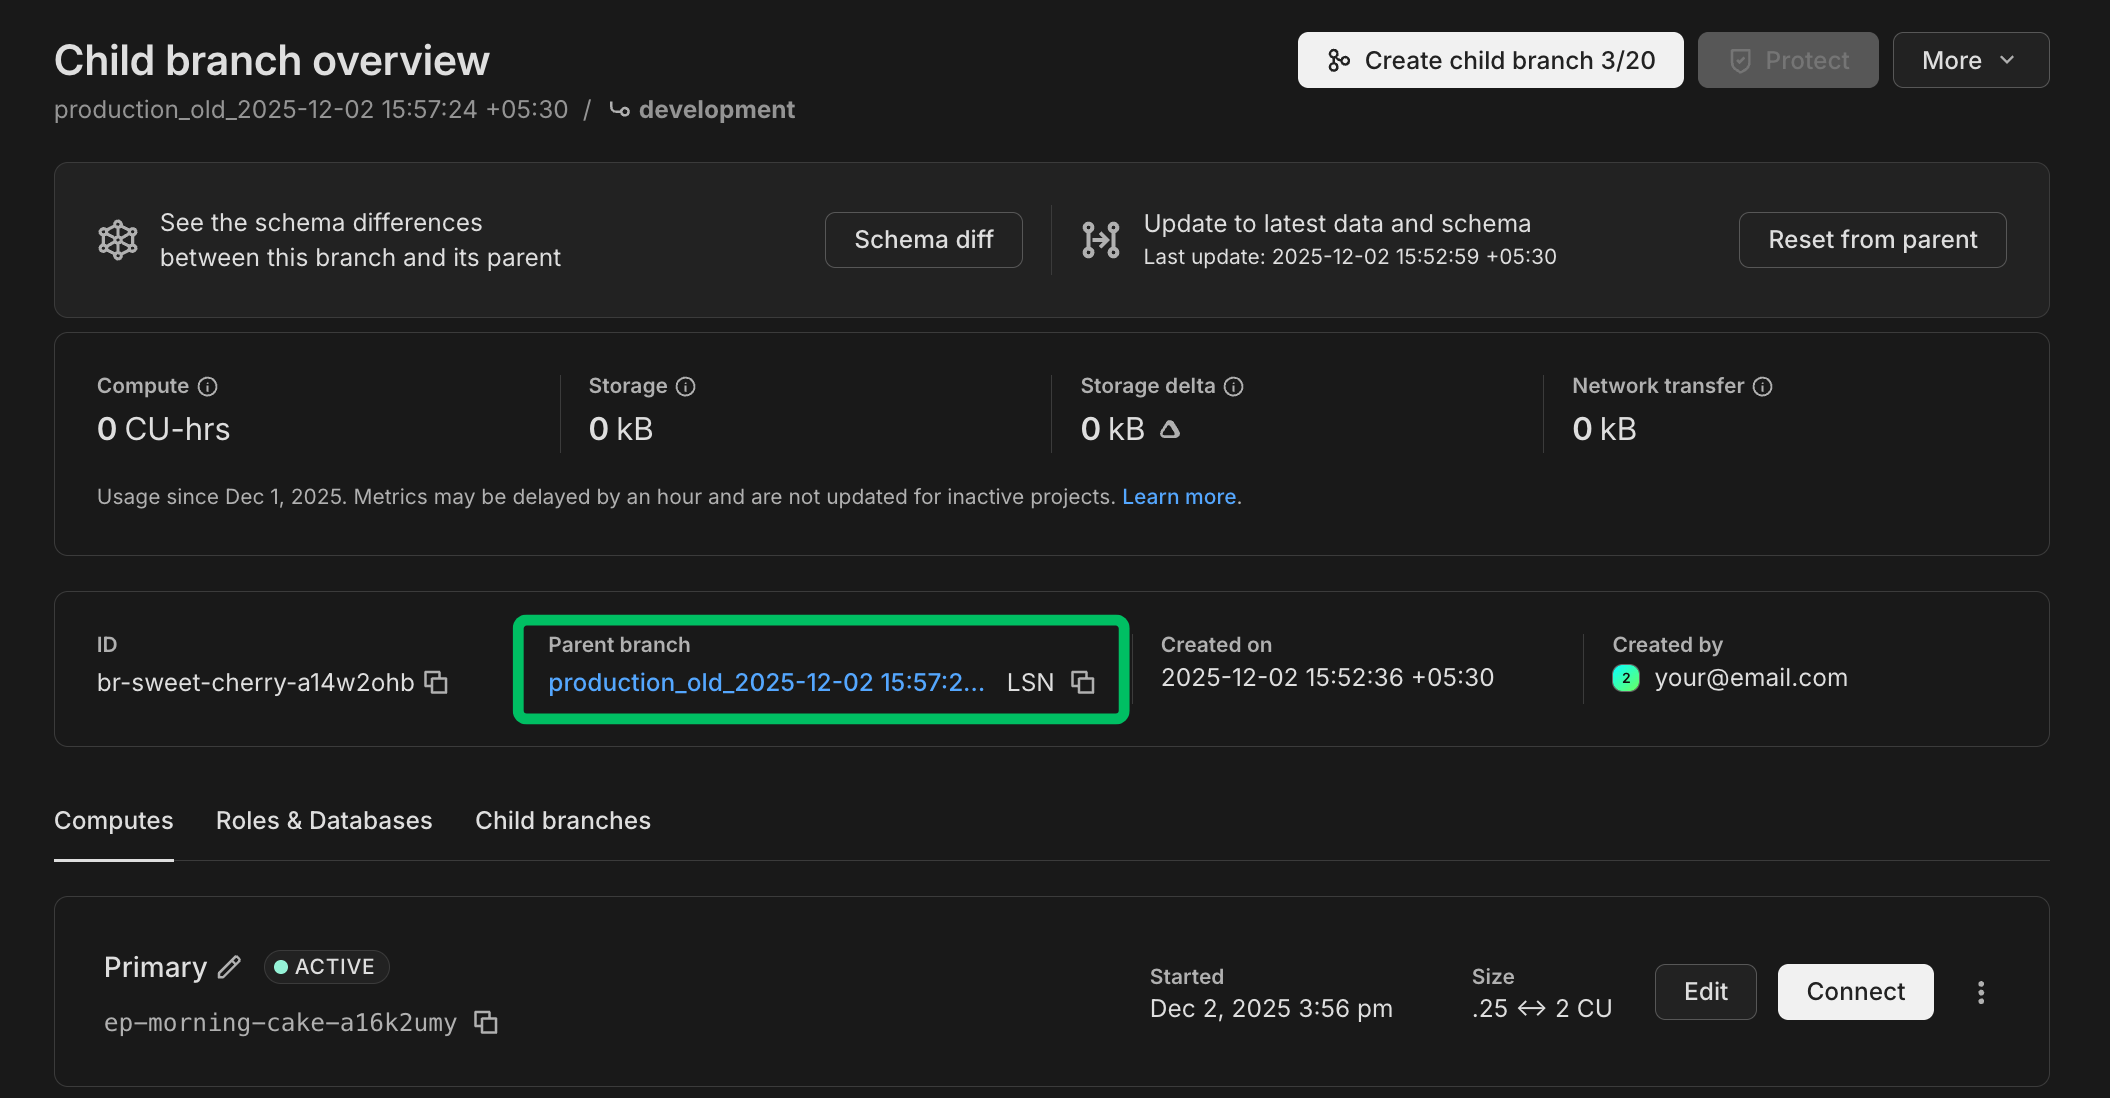Click the avatar icon next to your@email.com
The height and width of the screenshot is (1098, 2110).
tap(1626, 678)
